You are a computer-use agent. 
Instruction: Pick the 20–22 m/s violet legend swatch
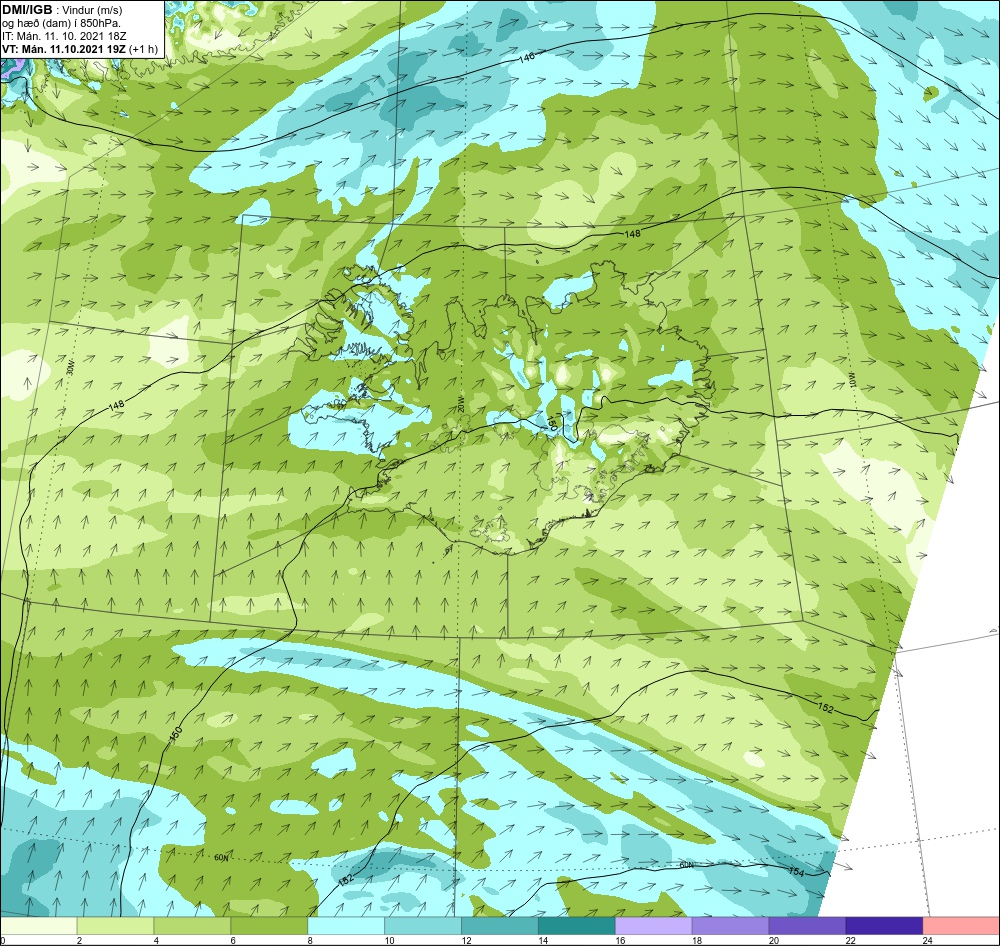pos(807,925)
